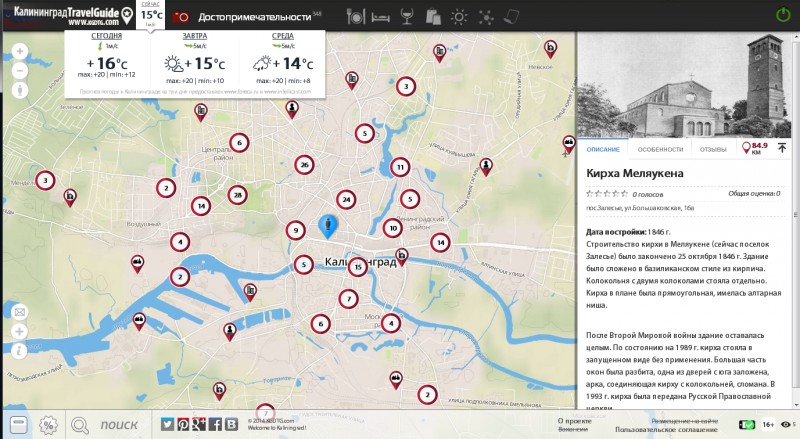The height and width of the screenshot is (439, 800).
Task: Open the shopping bags category icon
Action: (x=433, y=16)
